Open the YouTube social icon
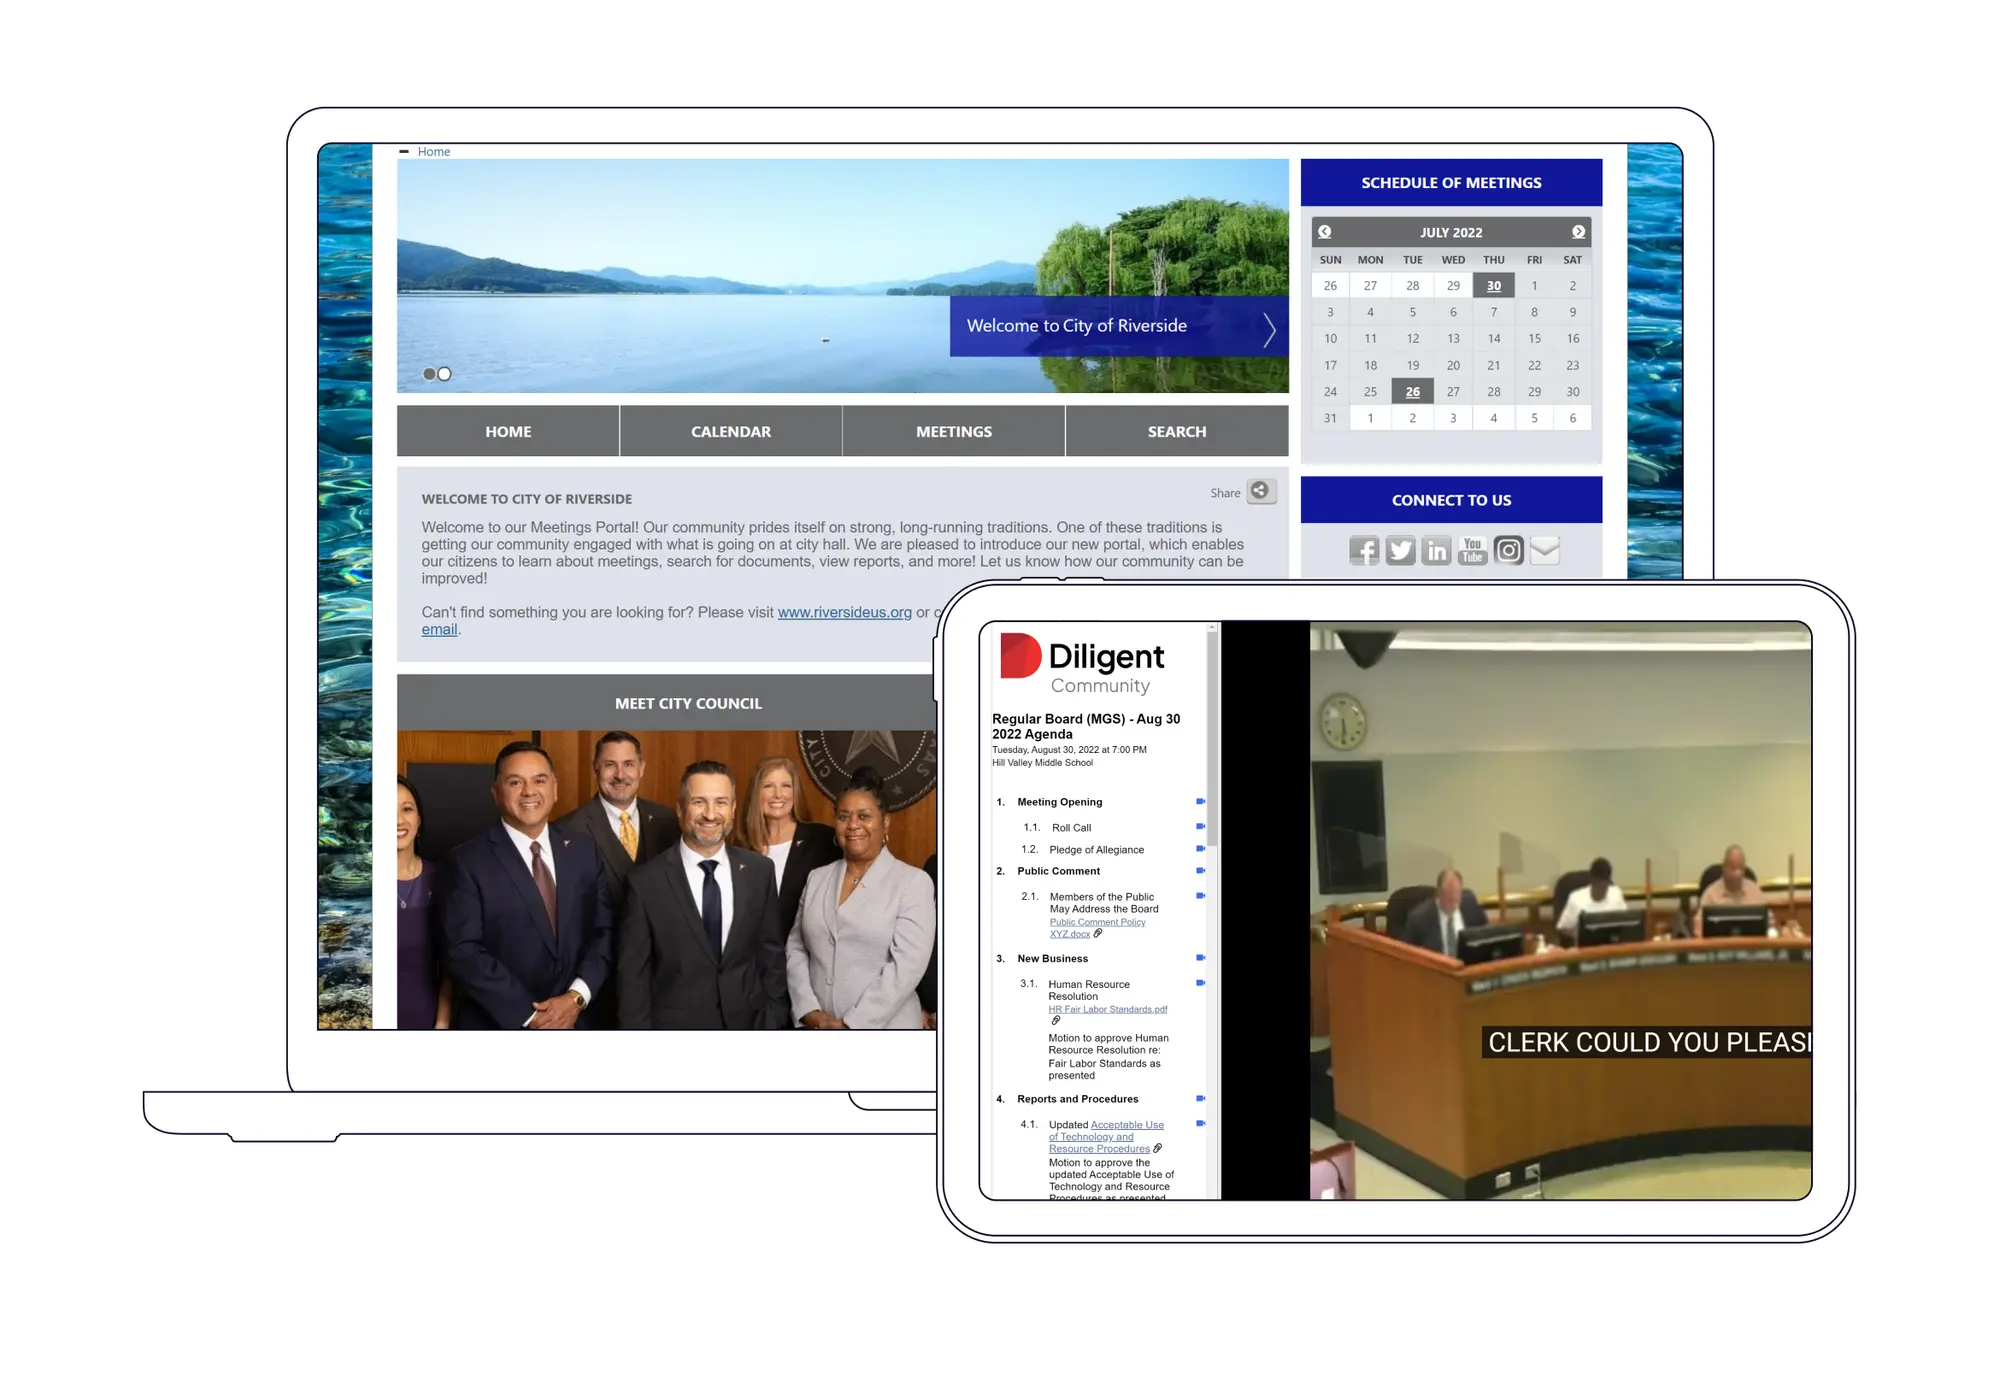Image resolution: width=2000 pixels, height=1393 pixels. pyautogui.click(x=1472, y=551)
